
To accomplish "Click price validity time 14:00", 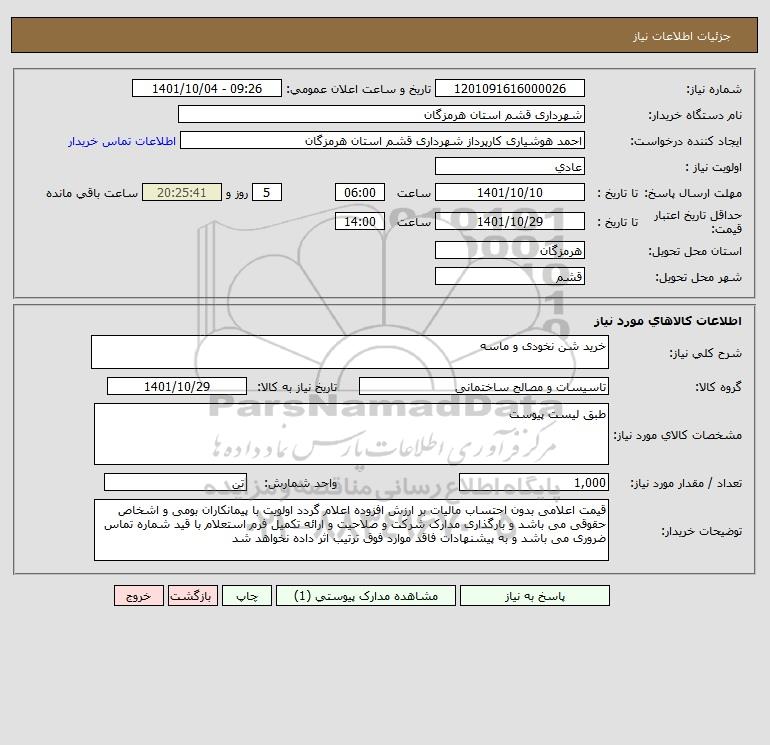I will click(360, 221).
